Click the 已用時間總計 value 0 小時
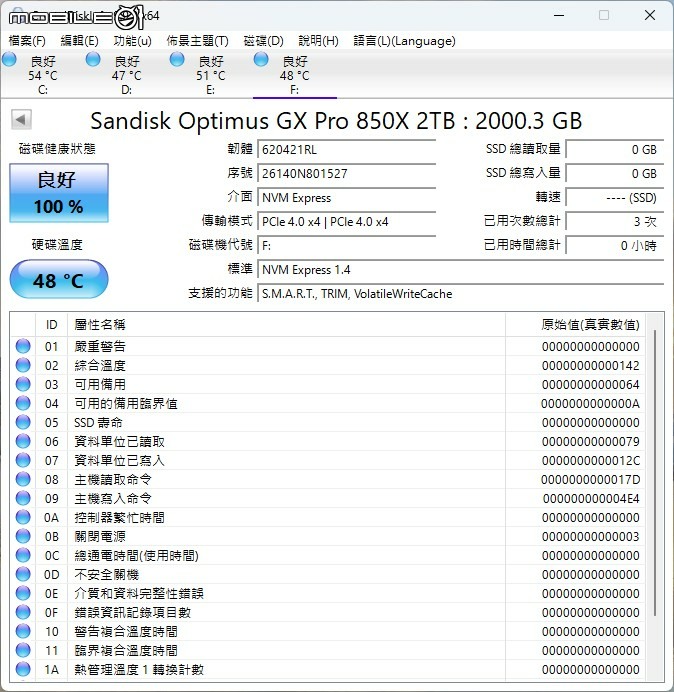The height and width of the screenshot is (692, 674). coord(614,245)
